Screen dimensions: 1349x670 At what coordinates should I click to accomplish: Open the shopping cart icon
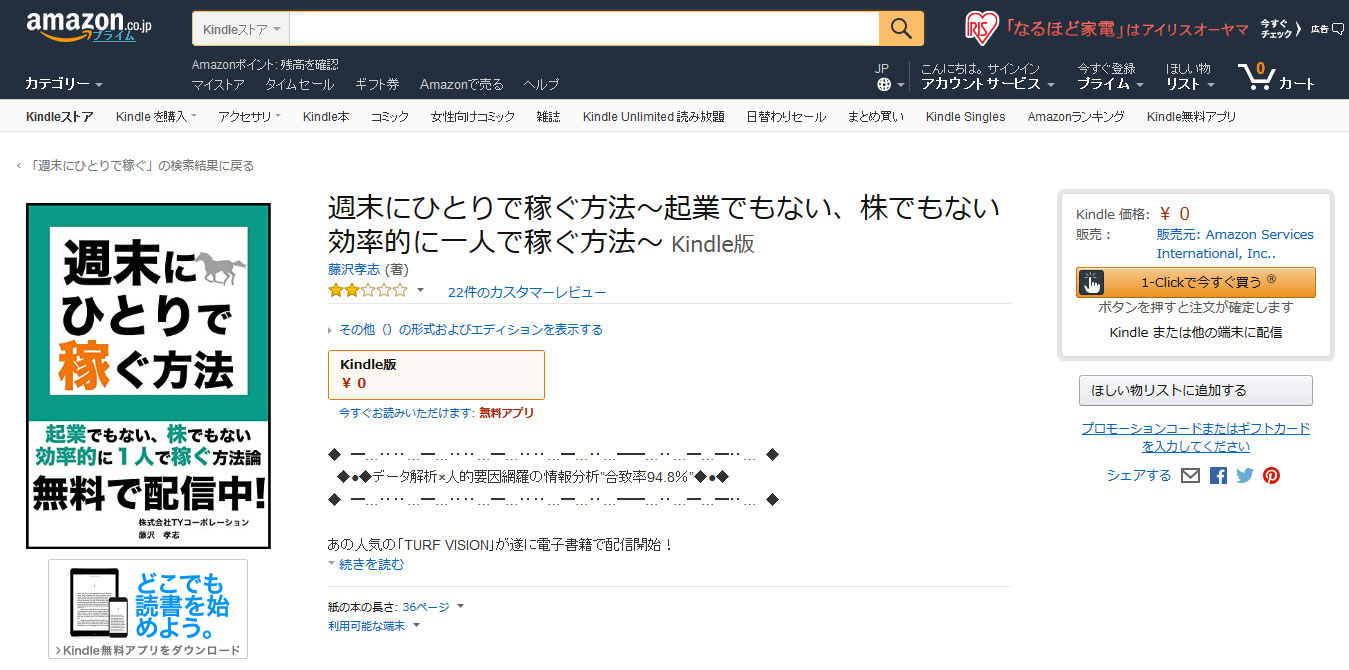(1255, 76)
